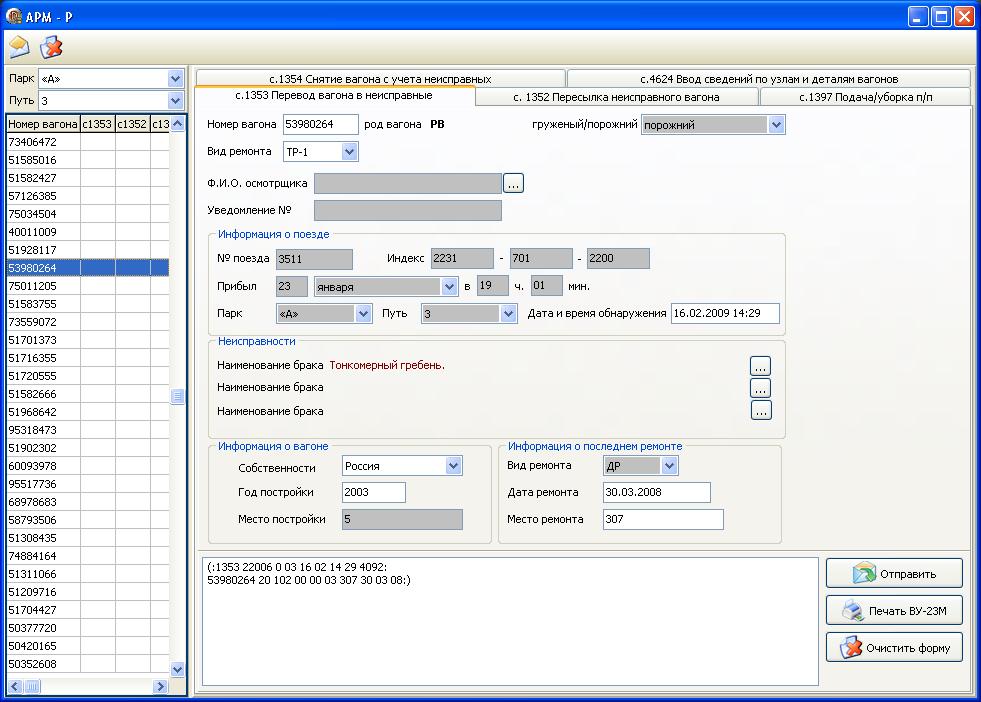981x702 pixels.
Task: Click the APM-P application icon in title bar
Action: point(14,16)
